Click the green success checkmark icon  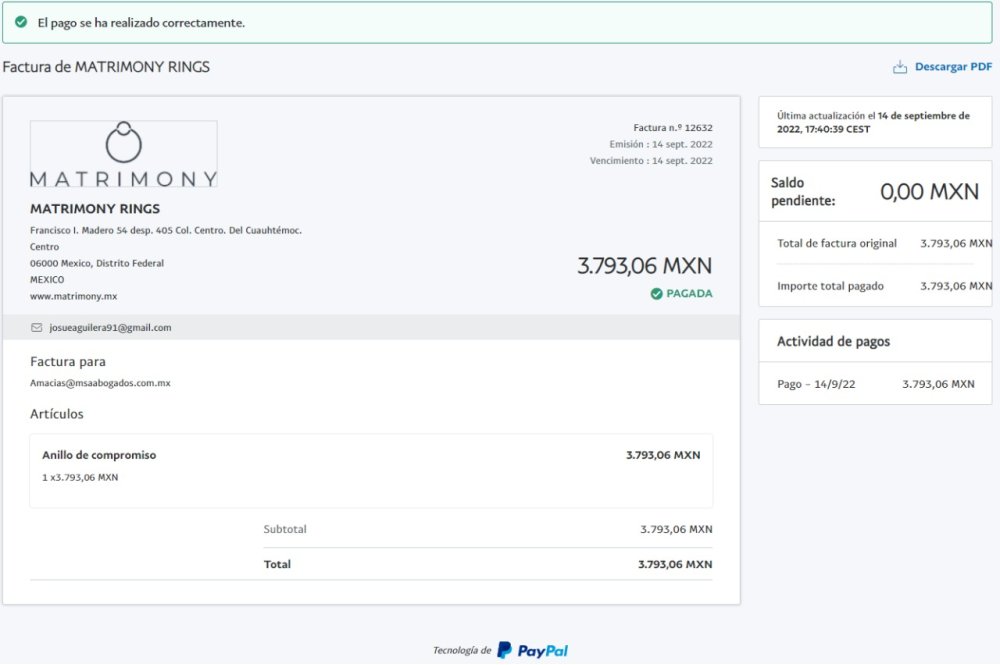21,22
